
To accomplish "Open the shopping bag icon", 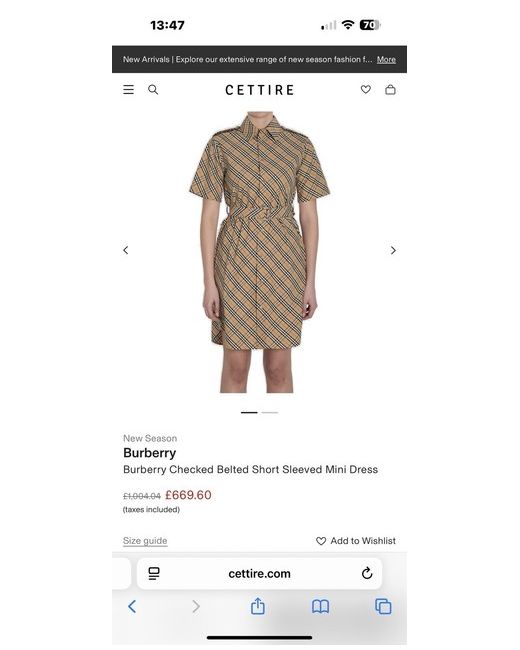I will 390,90.
